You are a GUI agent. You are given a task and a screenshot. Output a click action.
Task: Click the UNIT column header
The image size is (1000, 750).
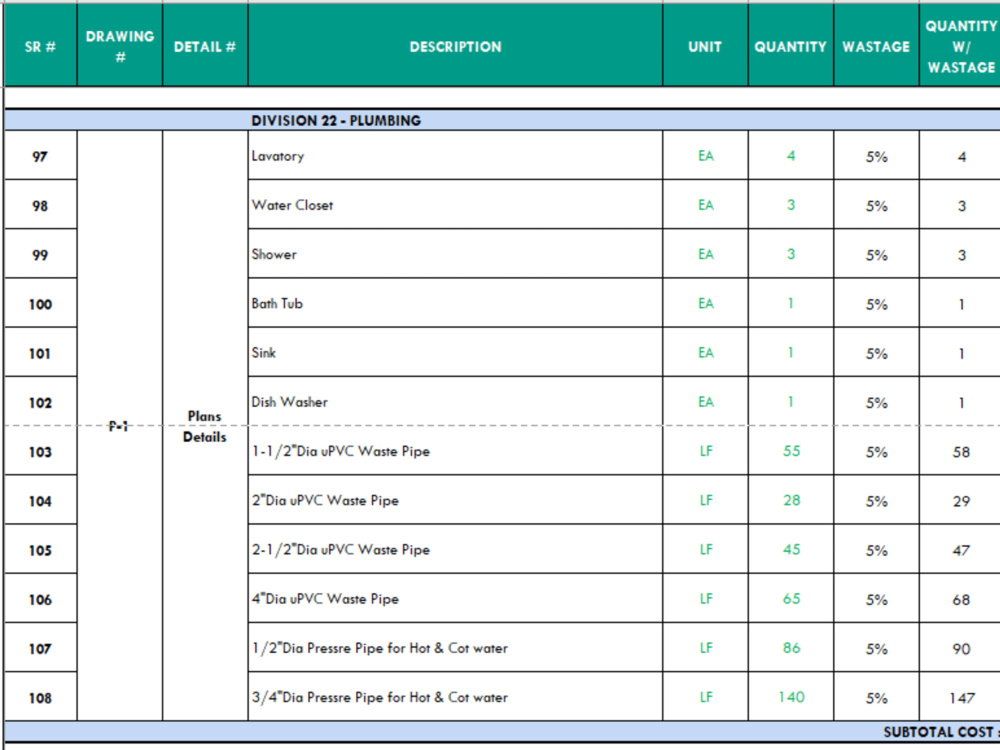click(705, 47)
